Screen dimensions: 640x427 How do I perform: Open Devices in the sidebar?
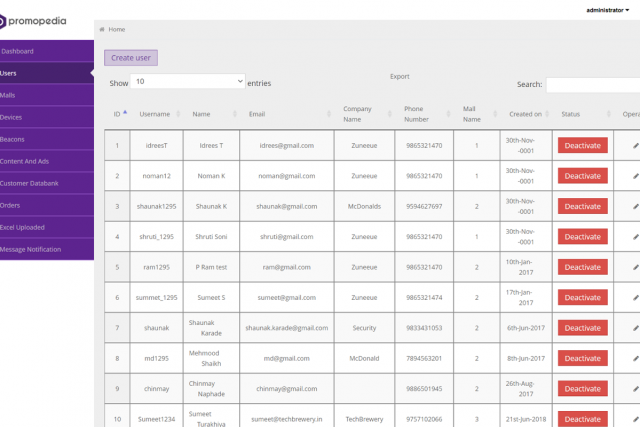47,117
